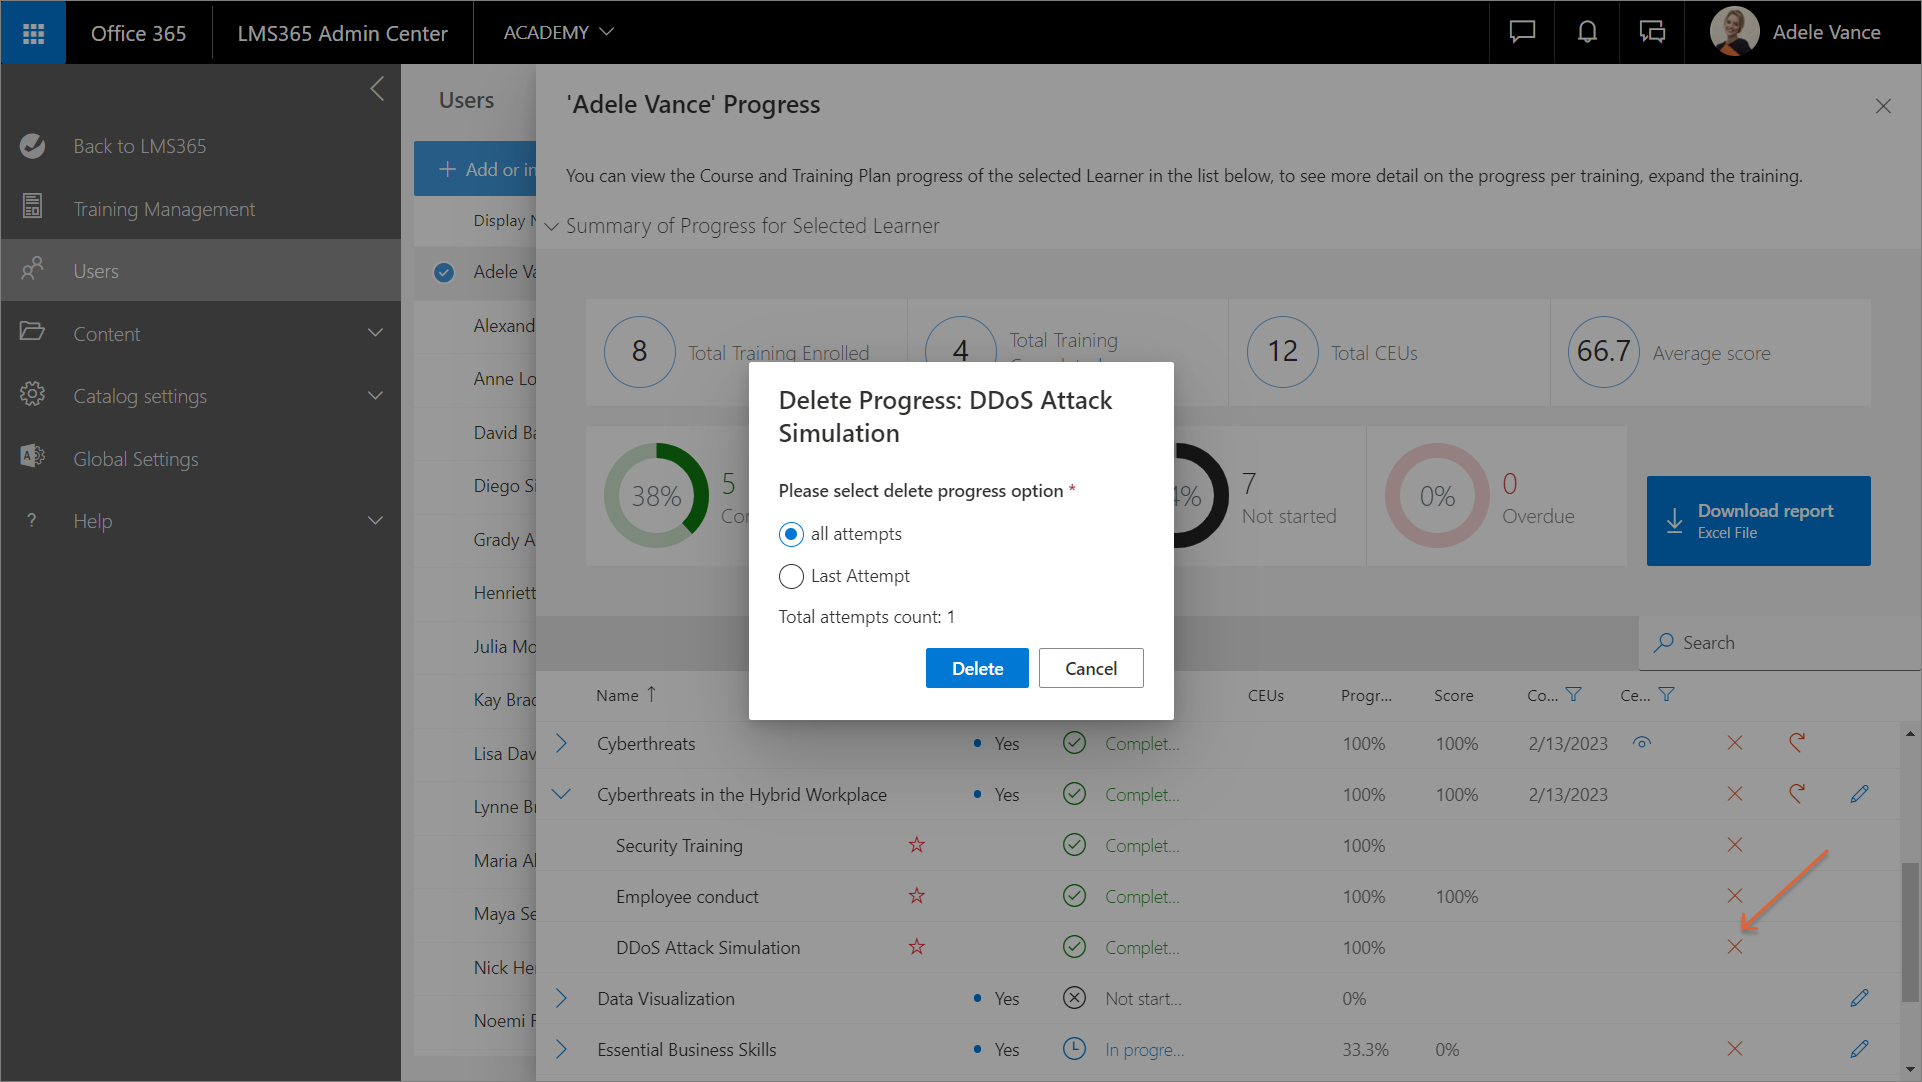Image resolution: width=1922 pixels, height=1082 pixels.
Task: Open the ACADEMY dropdown
Action: 558,32
